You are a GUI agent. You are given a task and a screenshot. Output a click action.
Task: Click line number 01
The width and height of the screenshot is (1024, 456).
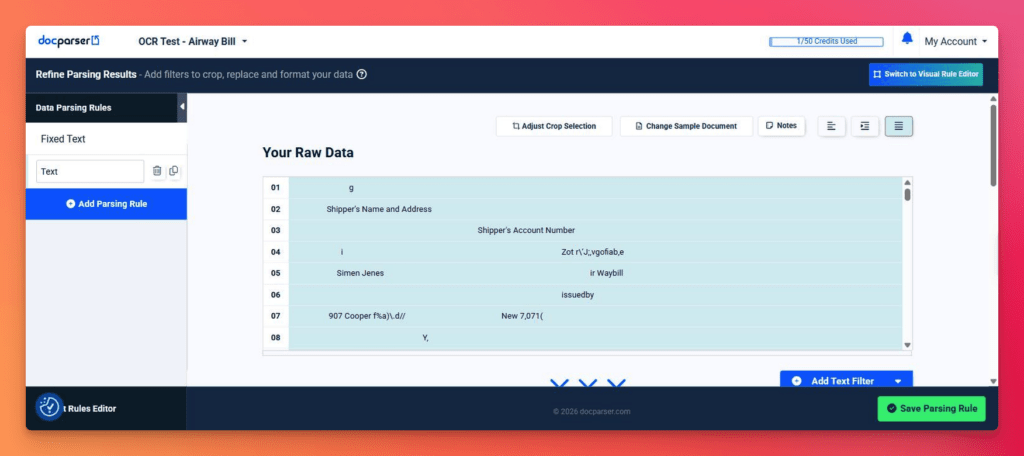pyautogui.click(x=276, y=187)
